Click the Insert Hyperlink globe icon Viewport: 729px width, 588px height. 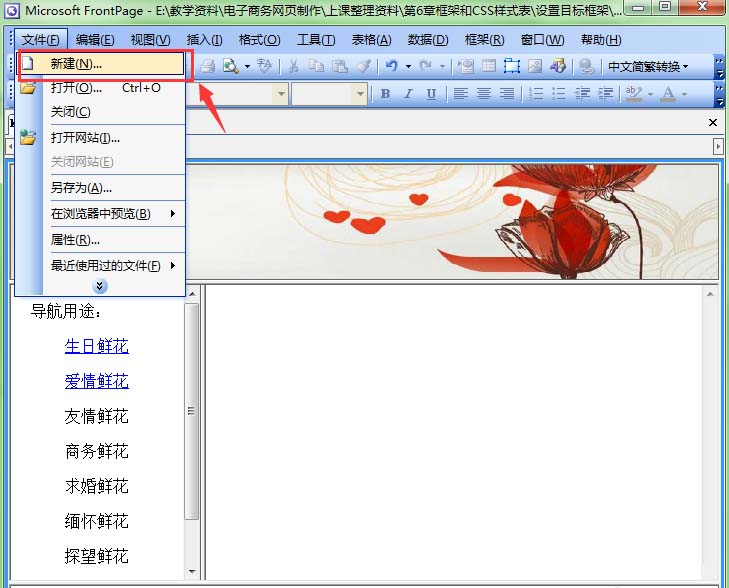click(x=586, y=66)
